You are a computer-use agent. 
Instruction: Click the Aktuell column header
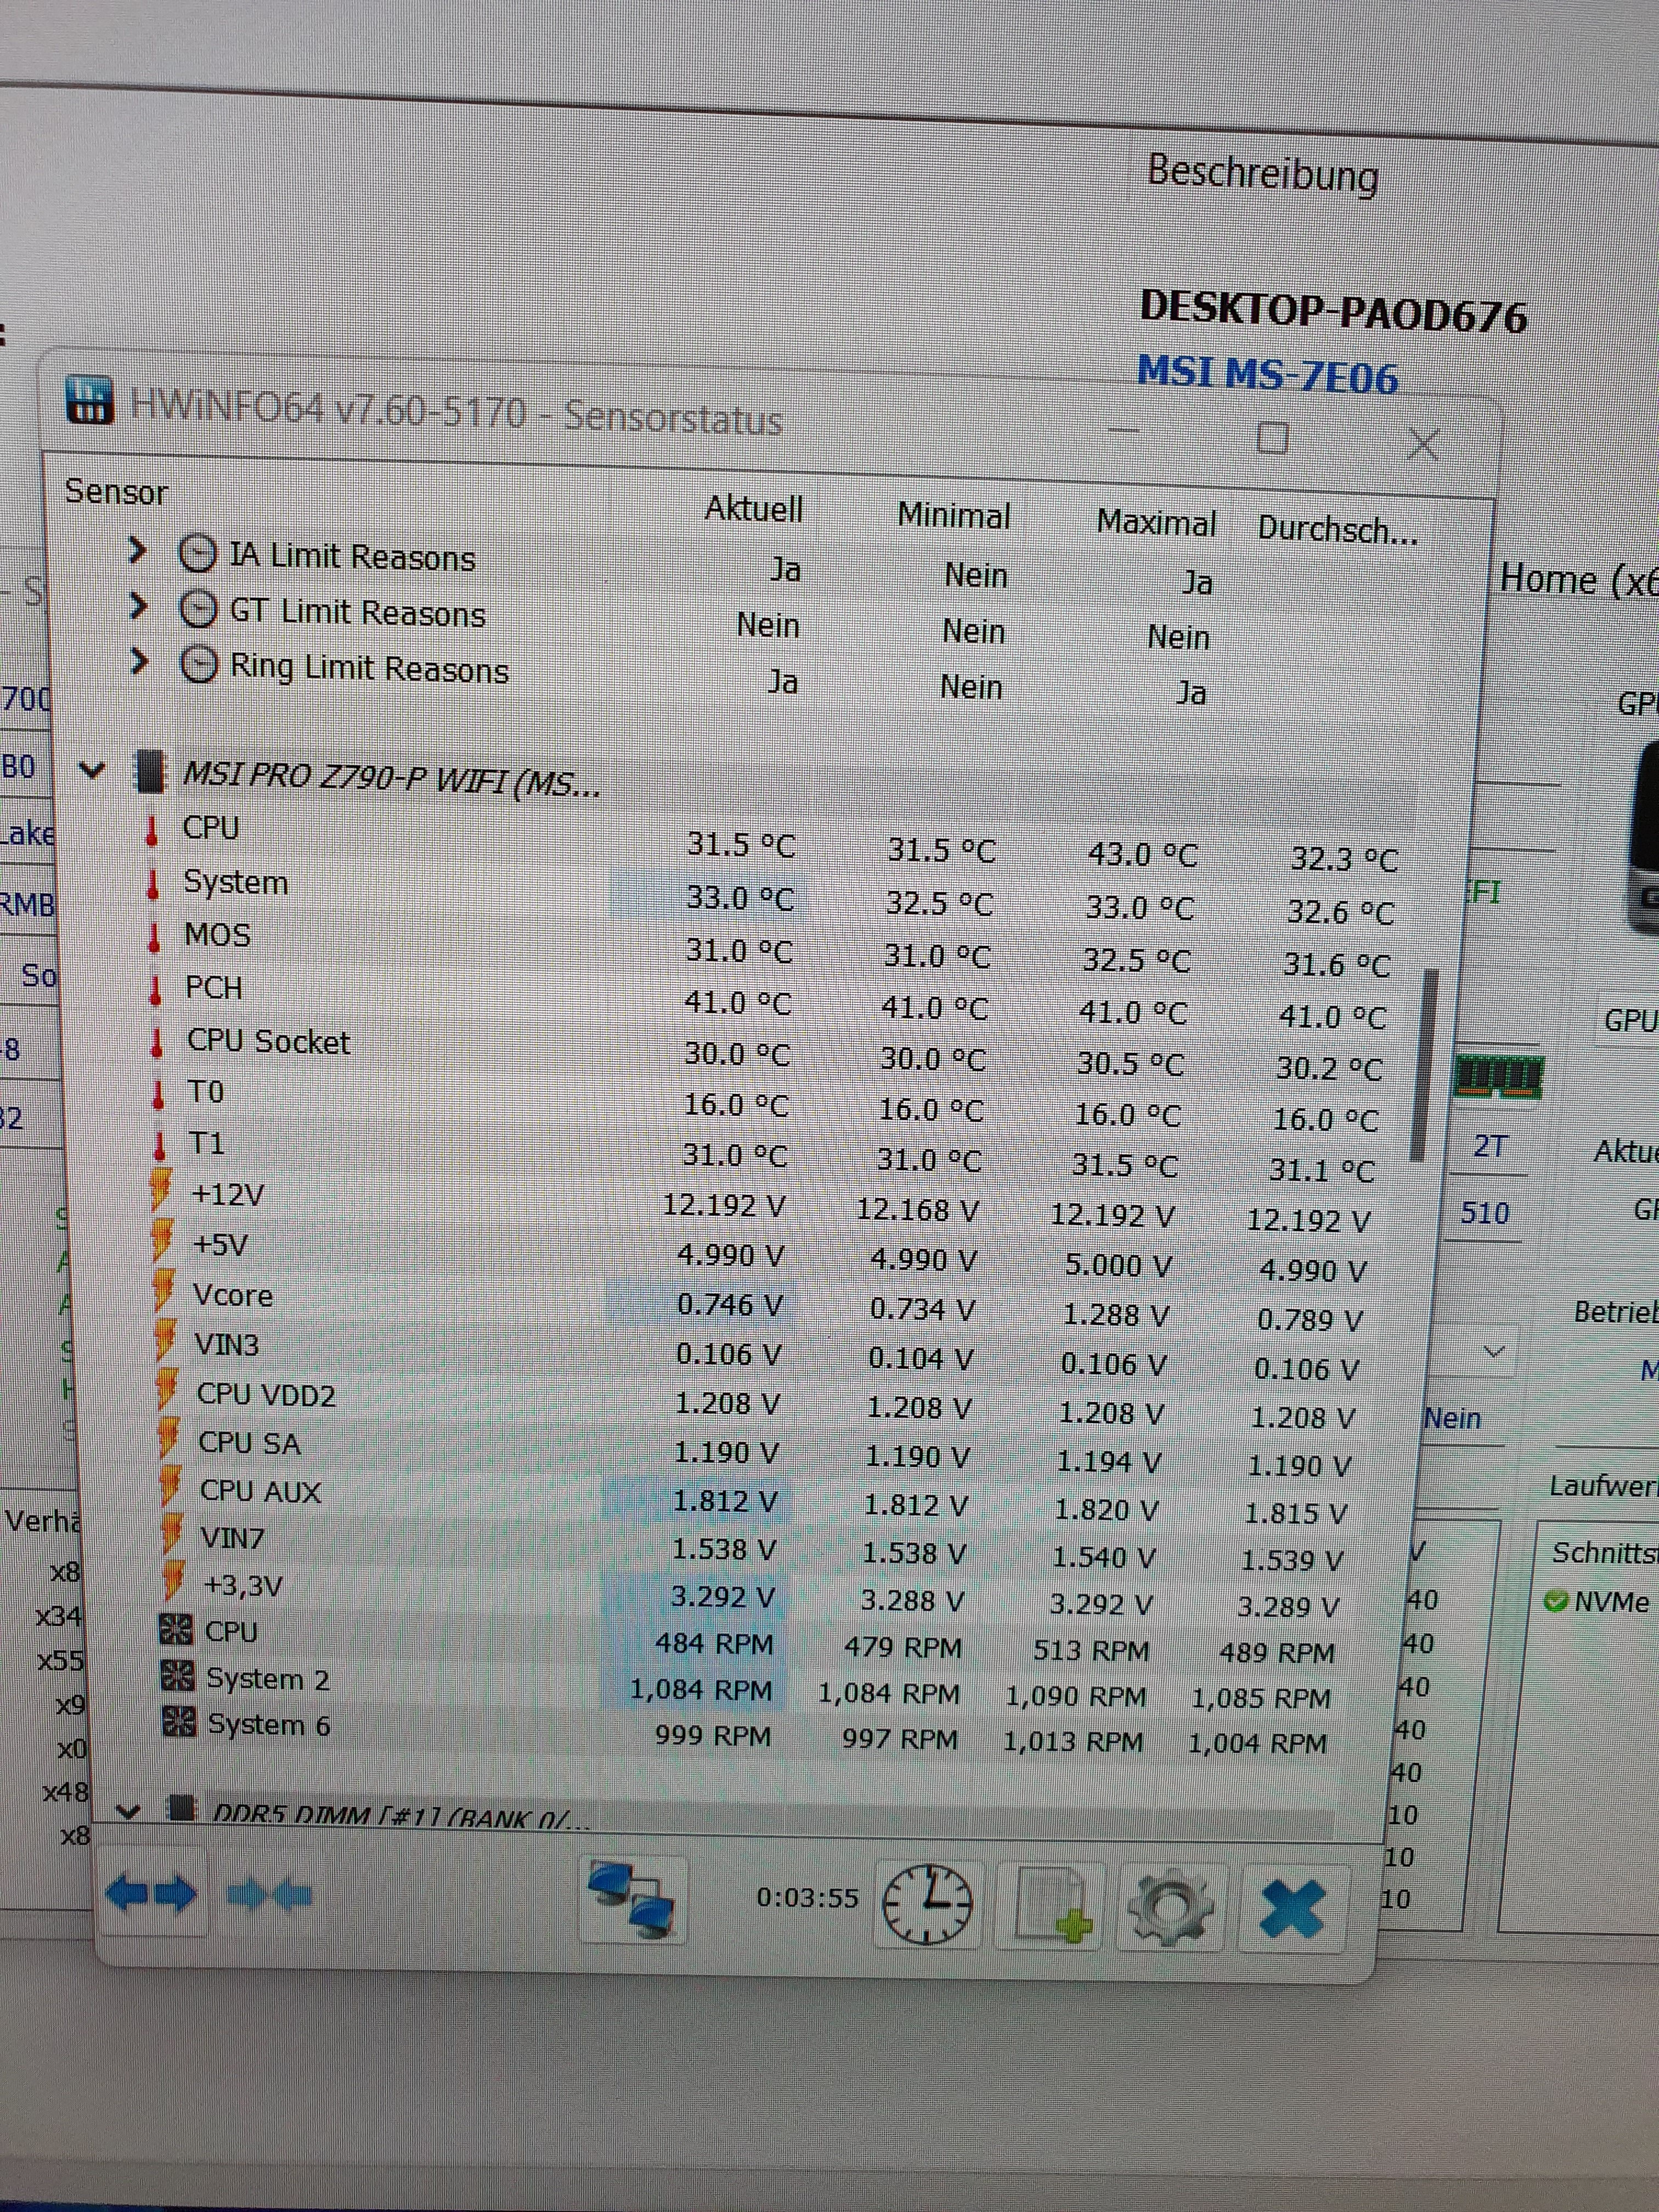point(753,509)
